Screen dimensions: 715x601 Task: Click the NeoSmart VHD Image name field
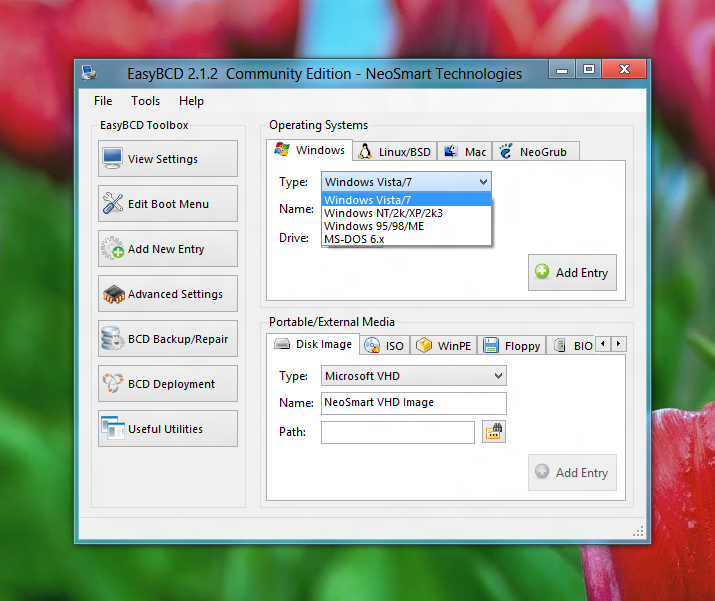[414, 403]
